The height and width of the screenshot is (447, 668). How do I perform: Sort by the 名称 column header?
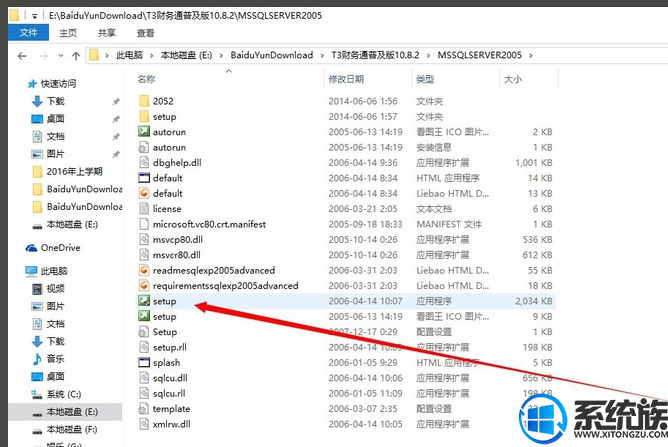pyautogui.click(x=146, y=79)
